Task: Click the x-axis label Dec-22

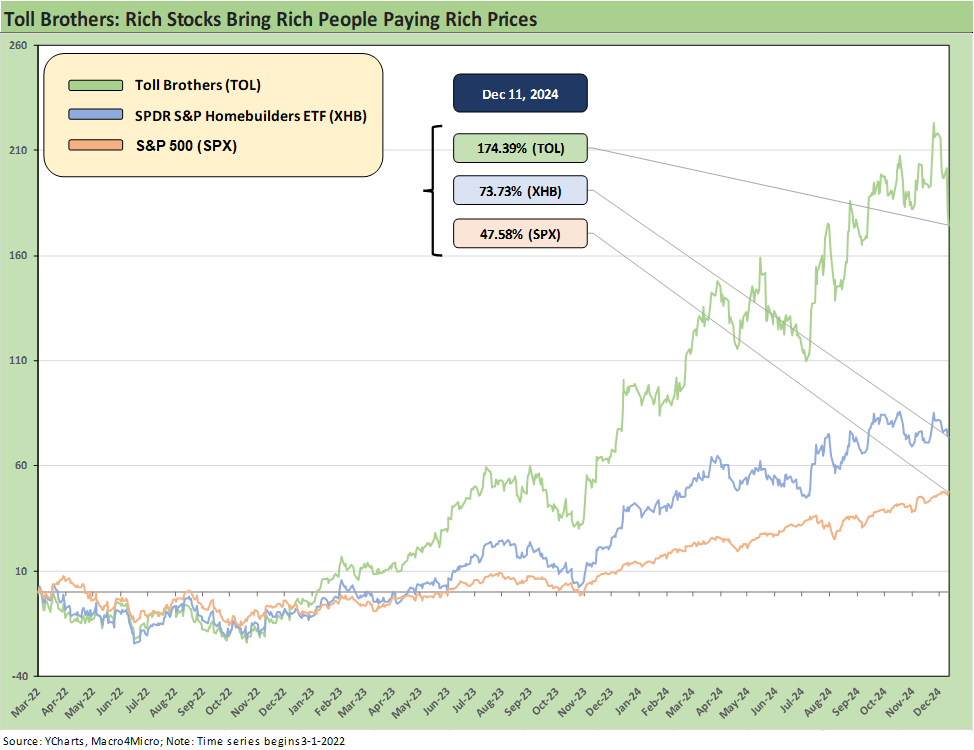Action: tap(271, 703)
